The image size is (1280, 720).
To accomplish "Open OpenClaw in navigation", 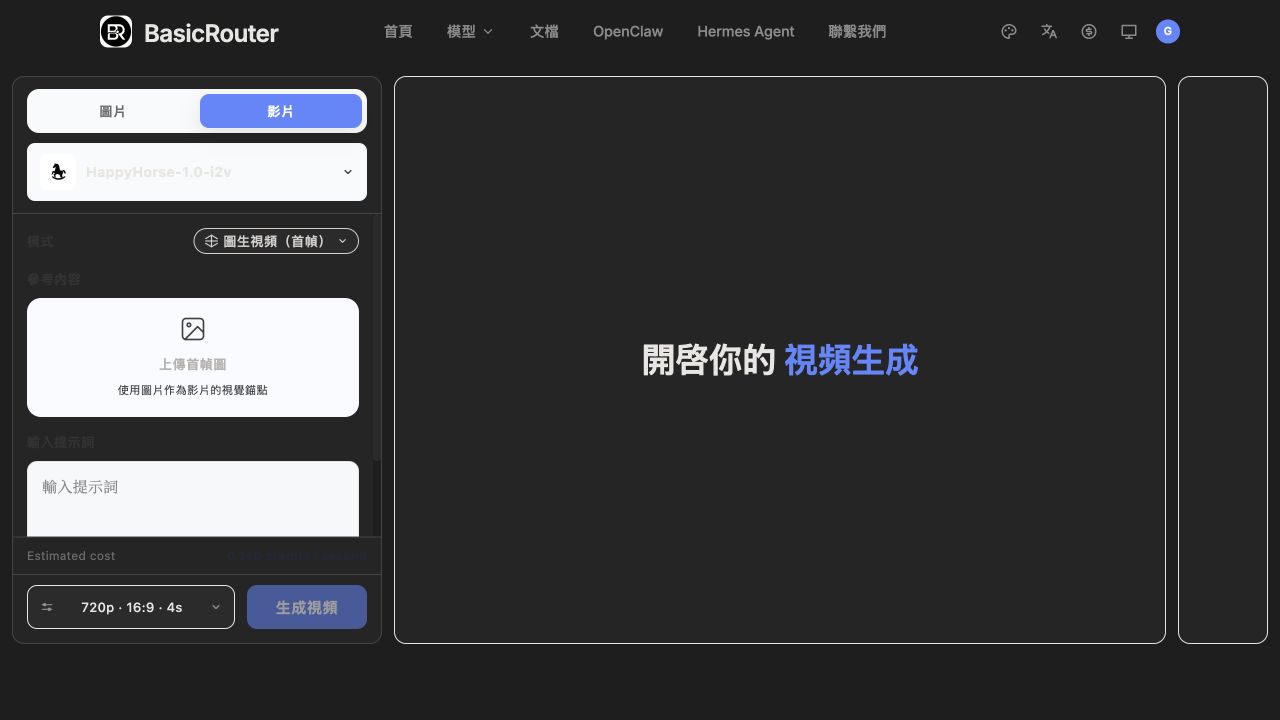I will pyautogui.click(x=628, y=32).
